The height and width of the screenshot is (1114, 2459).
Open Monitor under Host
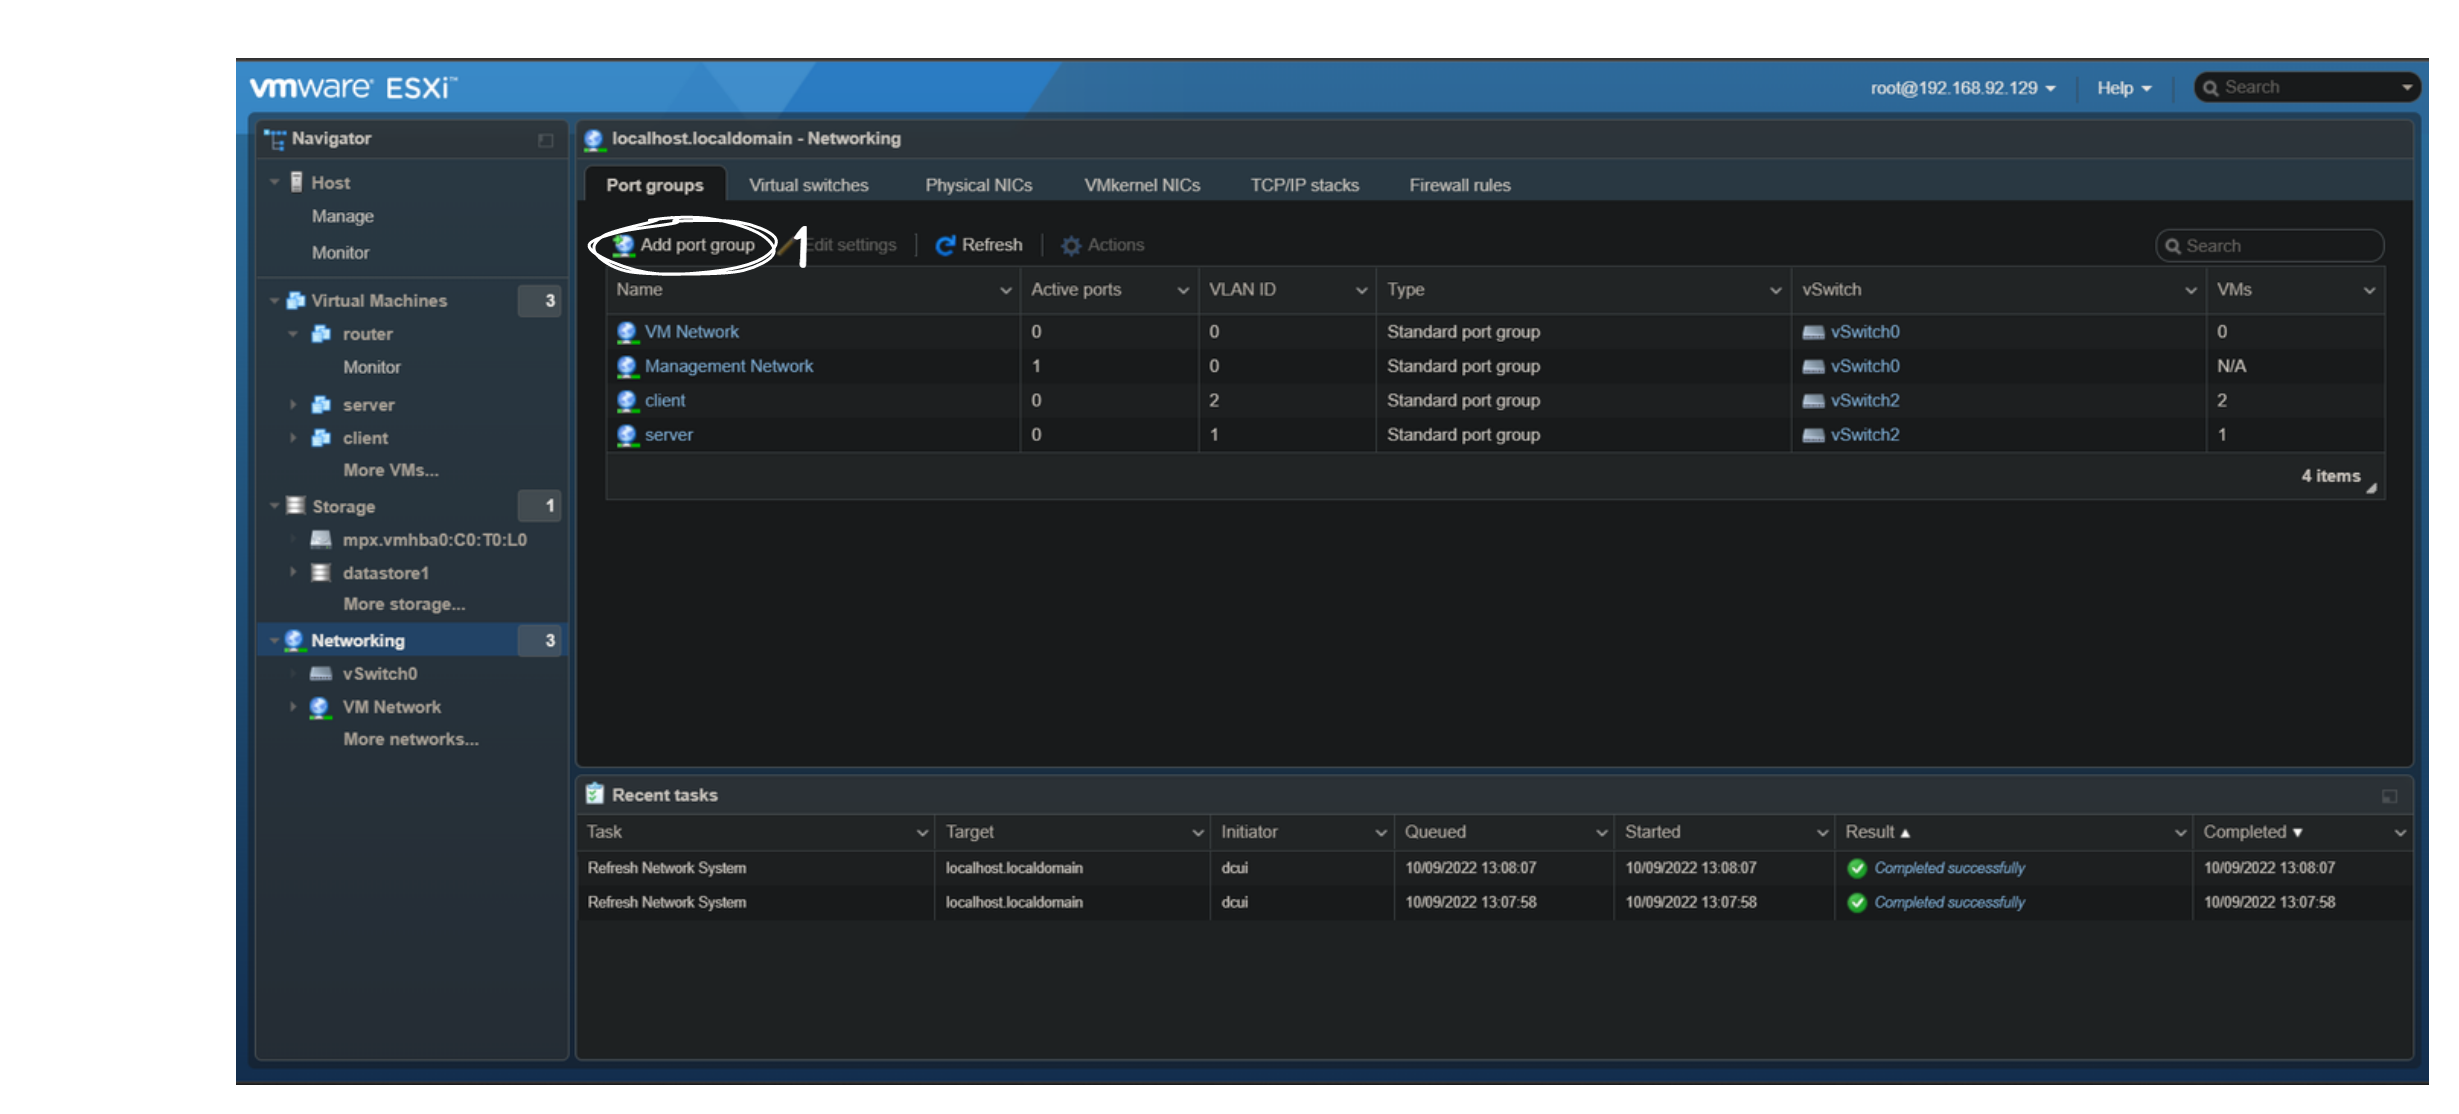point(340,252)
